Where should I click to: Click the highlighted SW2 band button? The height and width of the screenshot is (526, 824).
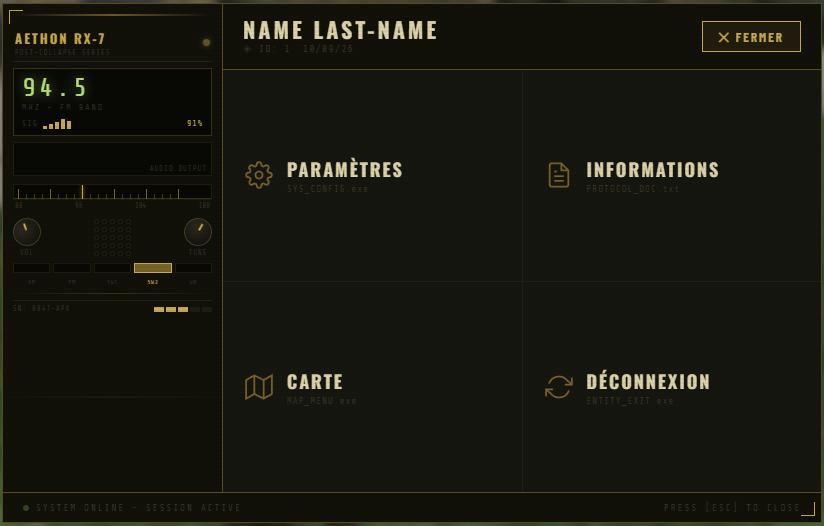[153, 268]
